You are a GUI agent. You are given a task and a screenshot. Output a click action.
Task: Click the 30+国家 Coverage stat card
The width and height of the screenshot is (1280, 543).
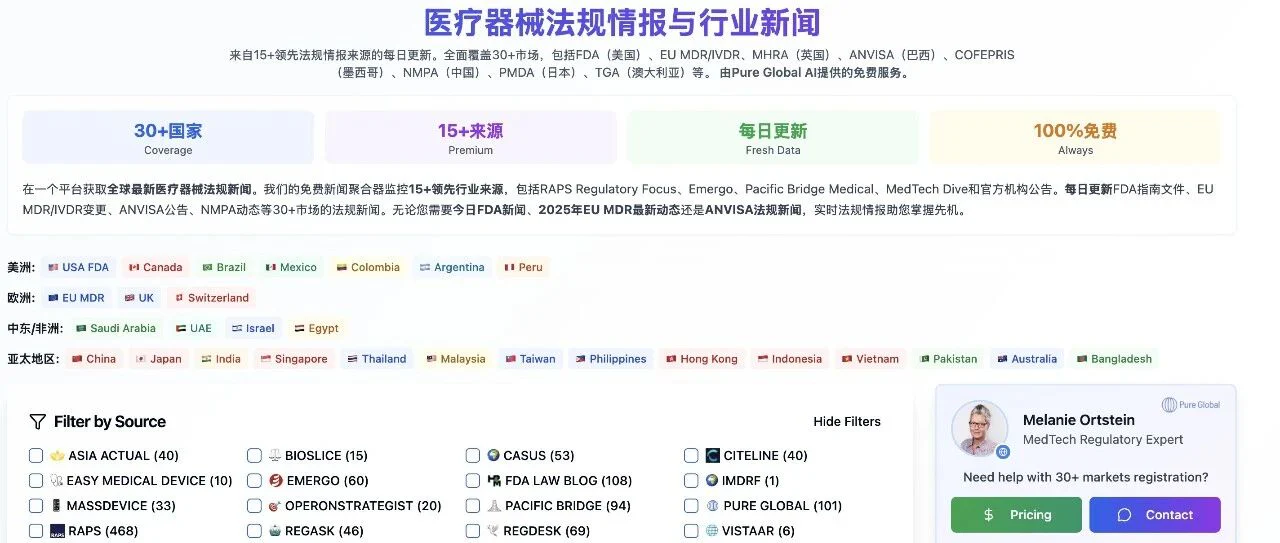pyautogui.click(x=168, y=138)
